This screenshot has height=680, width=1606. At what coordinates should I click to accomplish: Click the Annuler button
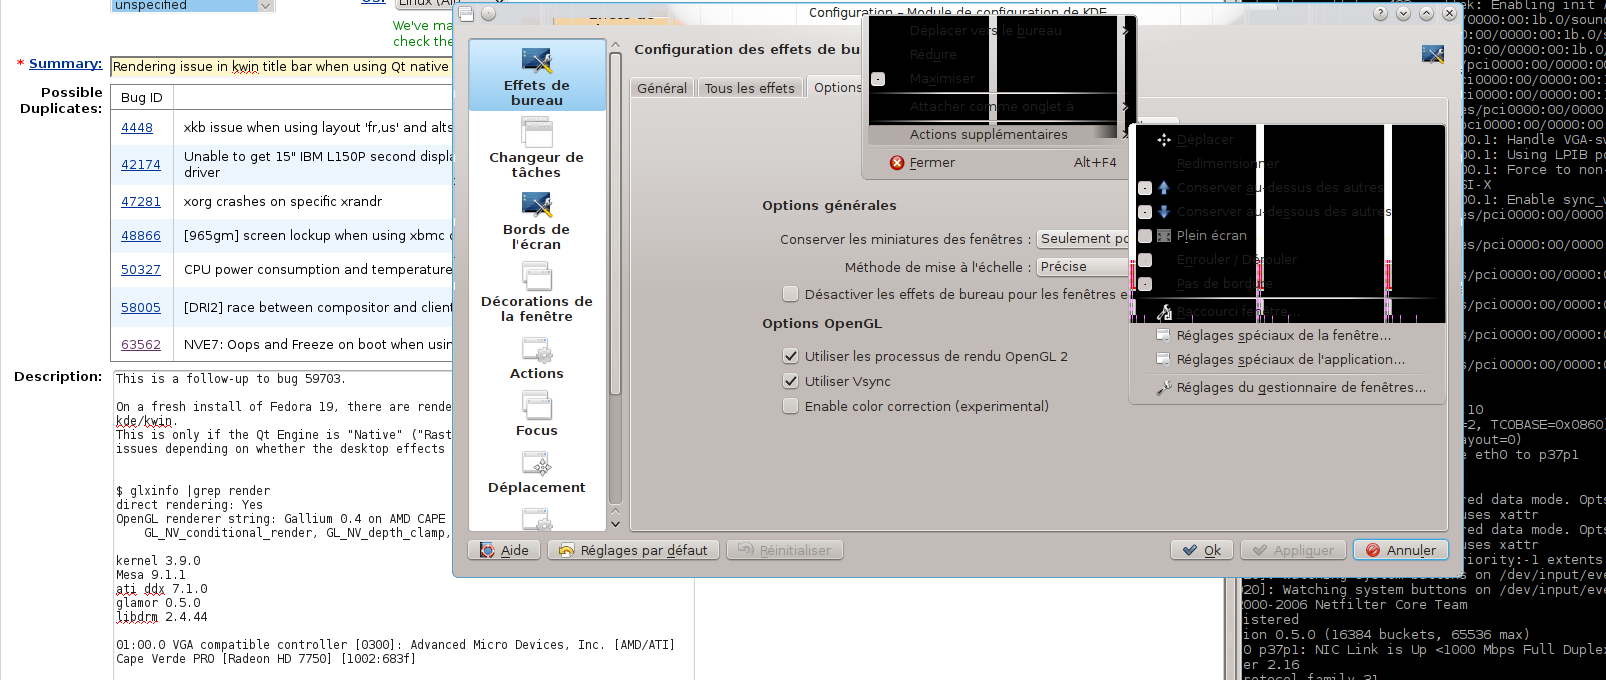(1400, 550)
